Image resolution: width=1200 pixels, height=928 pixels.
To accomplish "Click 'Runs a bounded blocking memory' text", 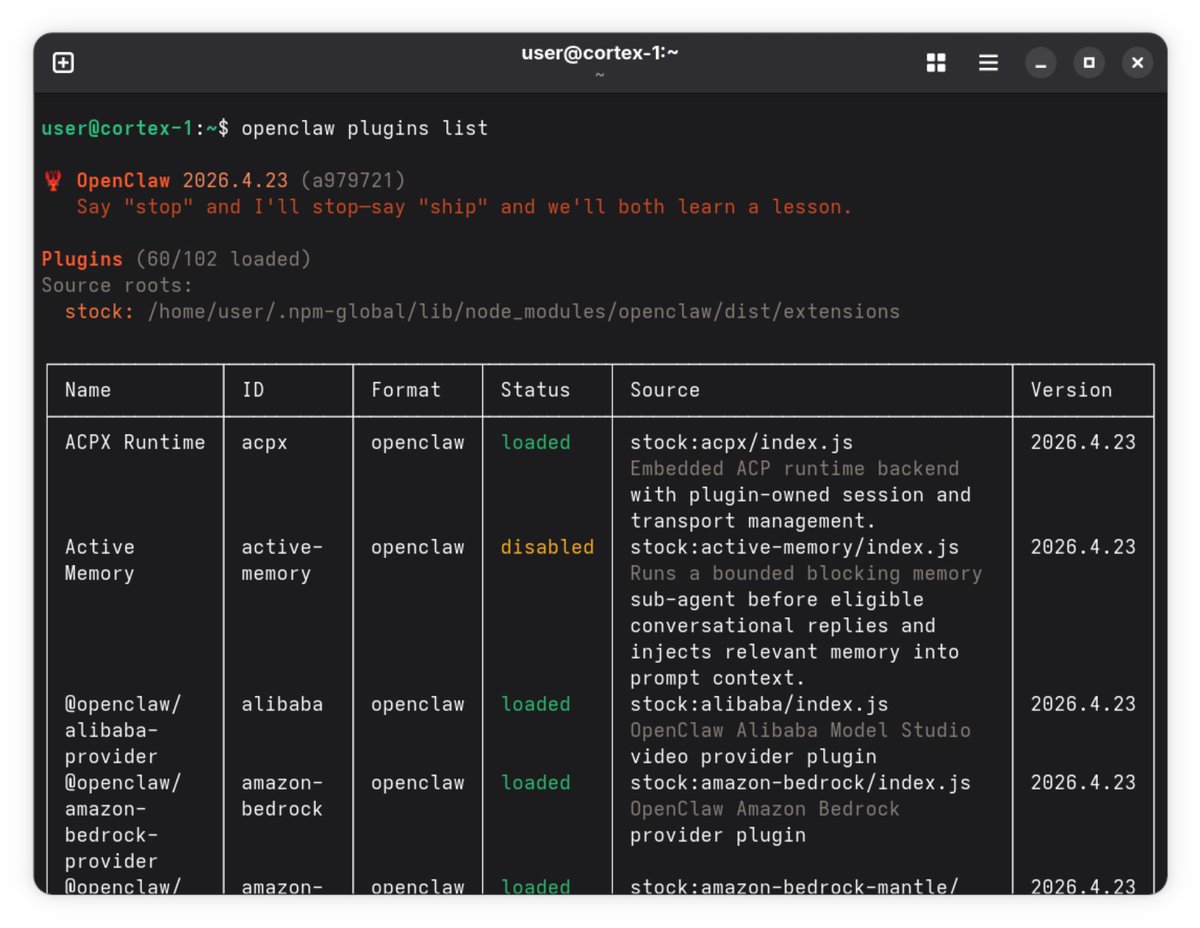I will point(806,573).
